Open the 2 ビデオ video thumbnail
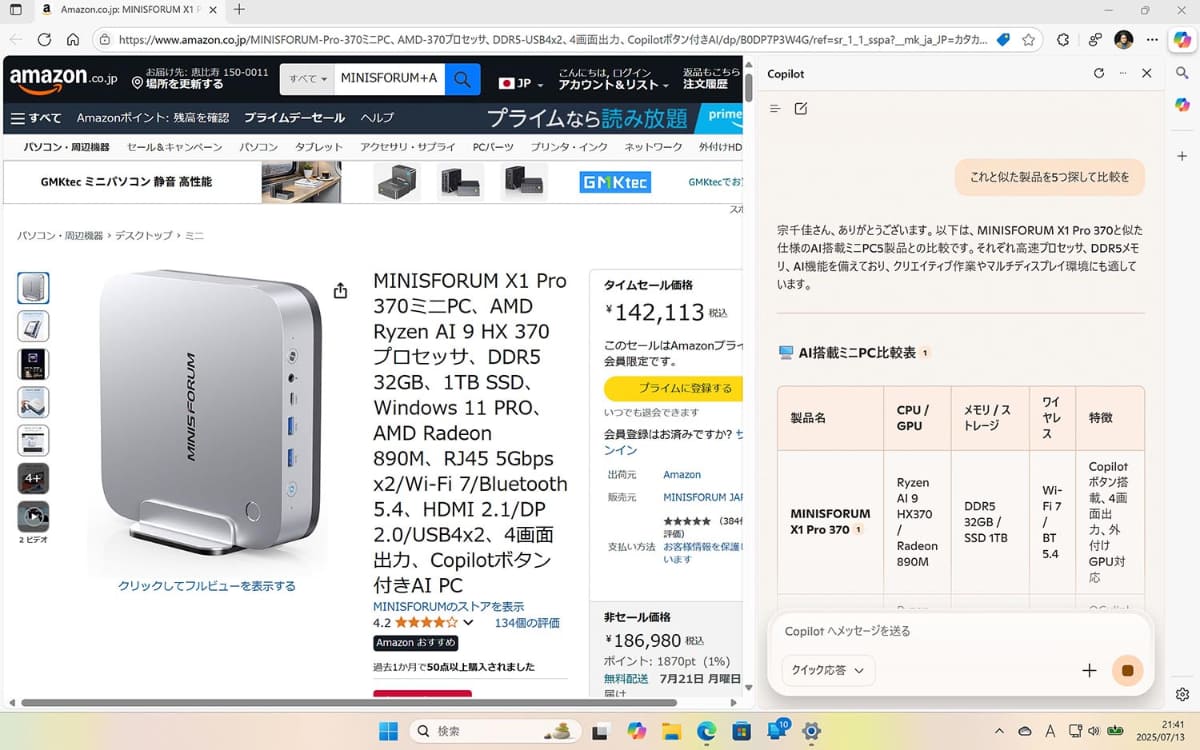The width and height of the screenshot is (1200, 750). [33, 517]
